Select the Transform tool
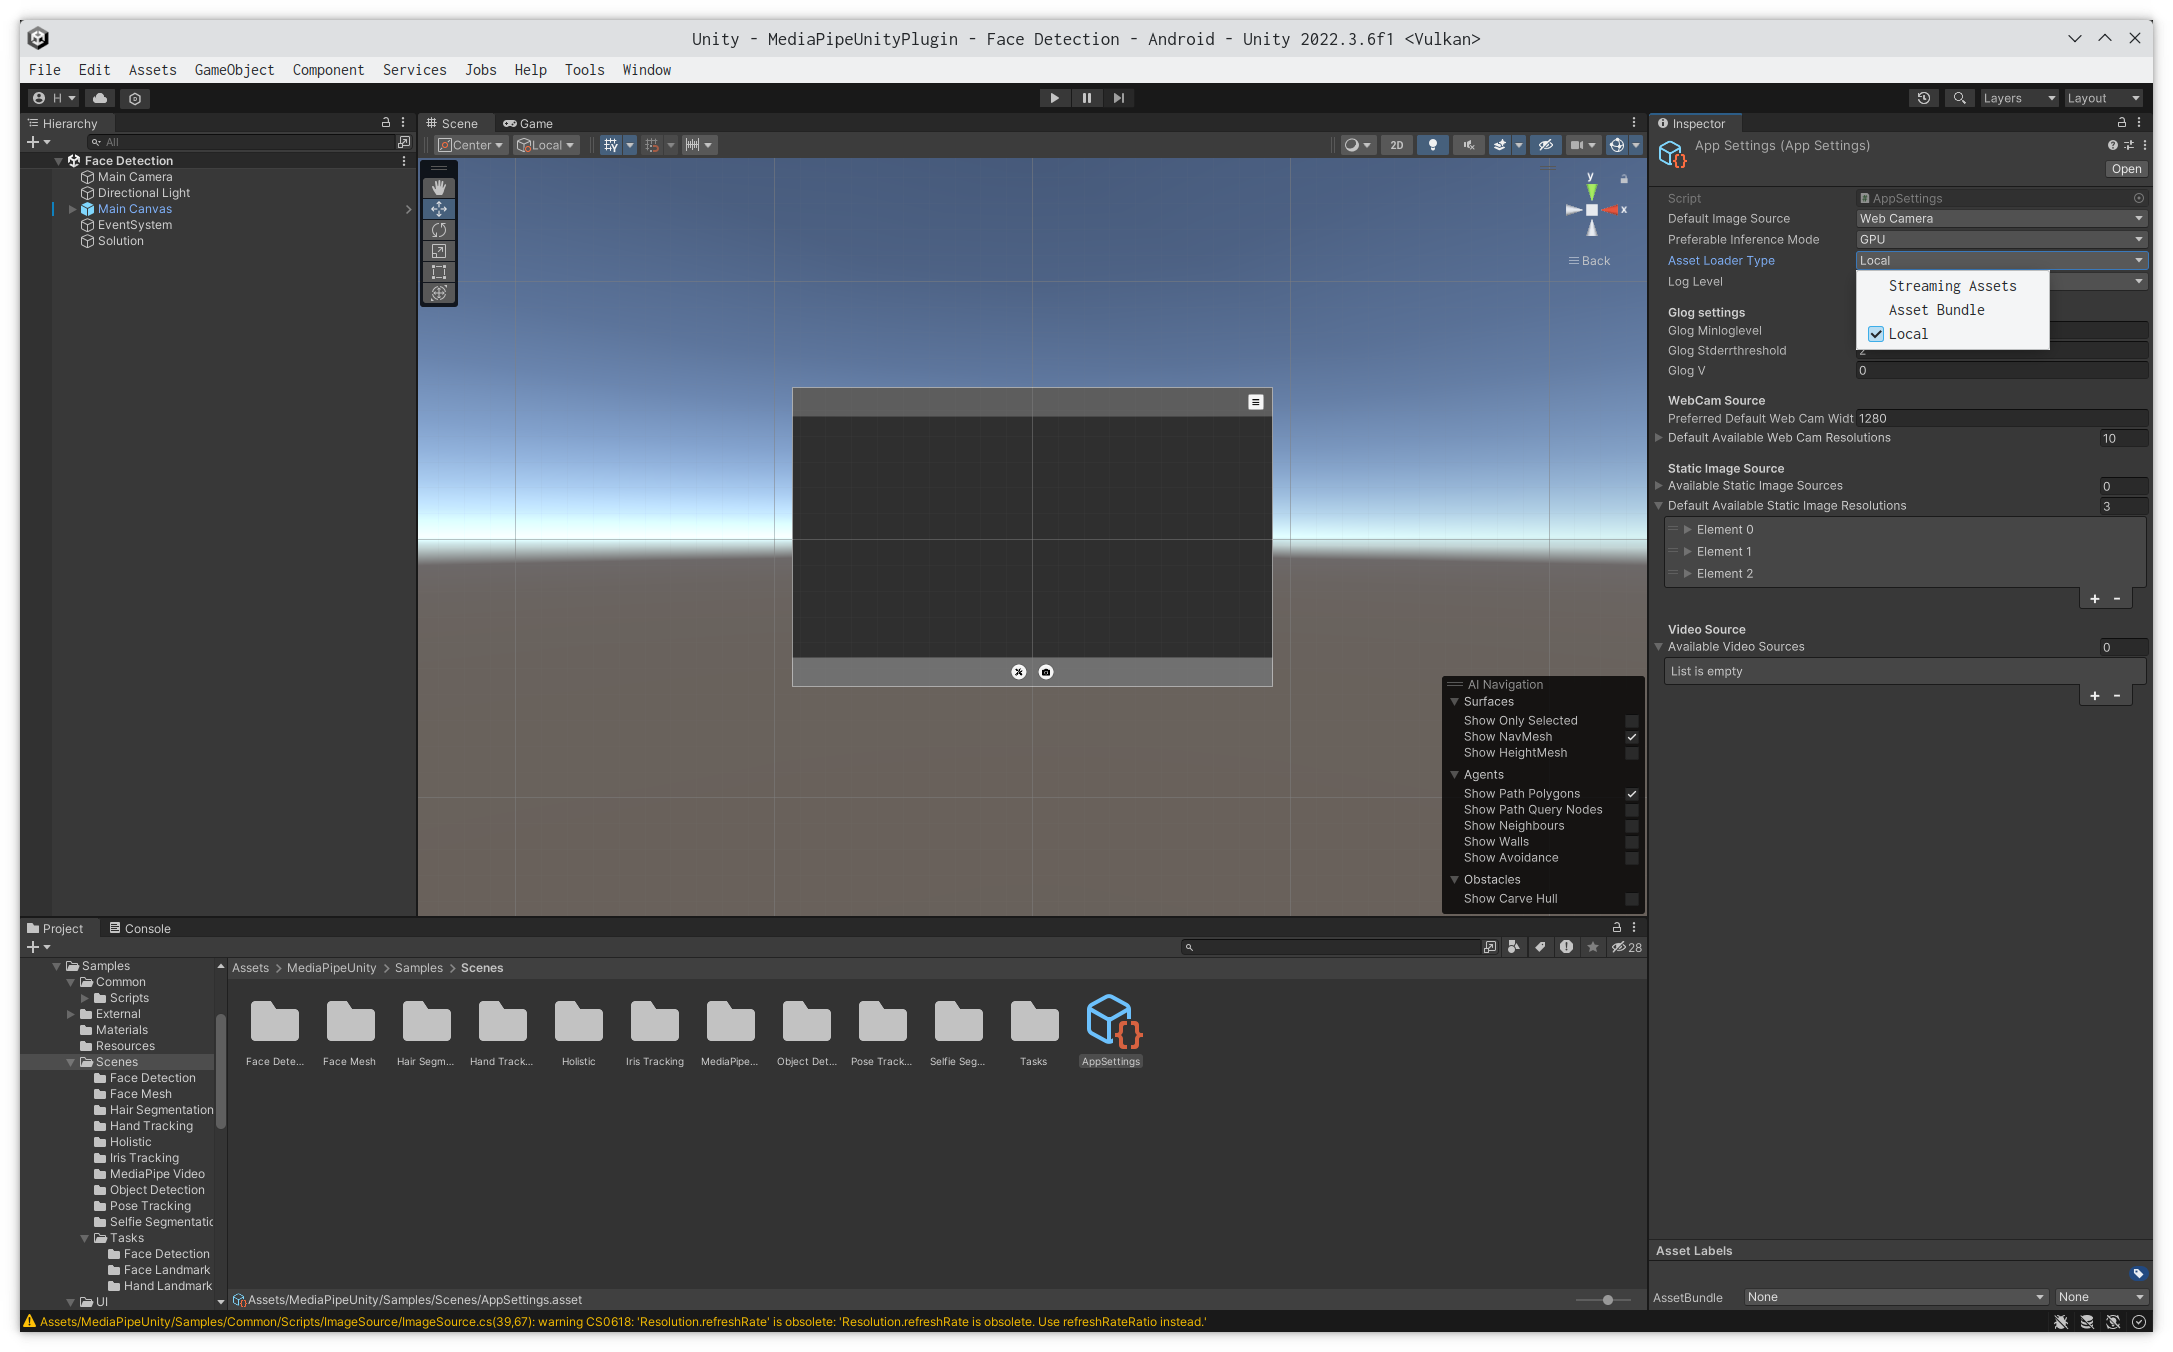2173x1352 pixels. click(x=439, y=293)
